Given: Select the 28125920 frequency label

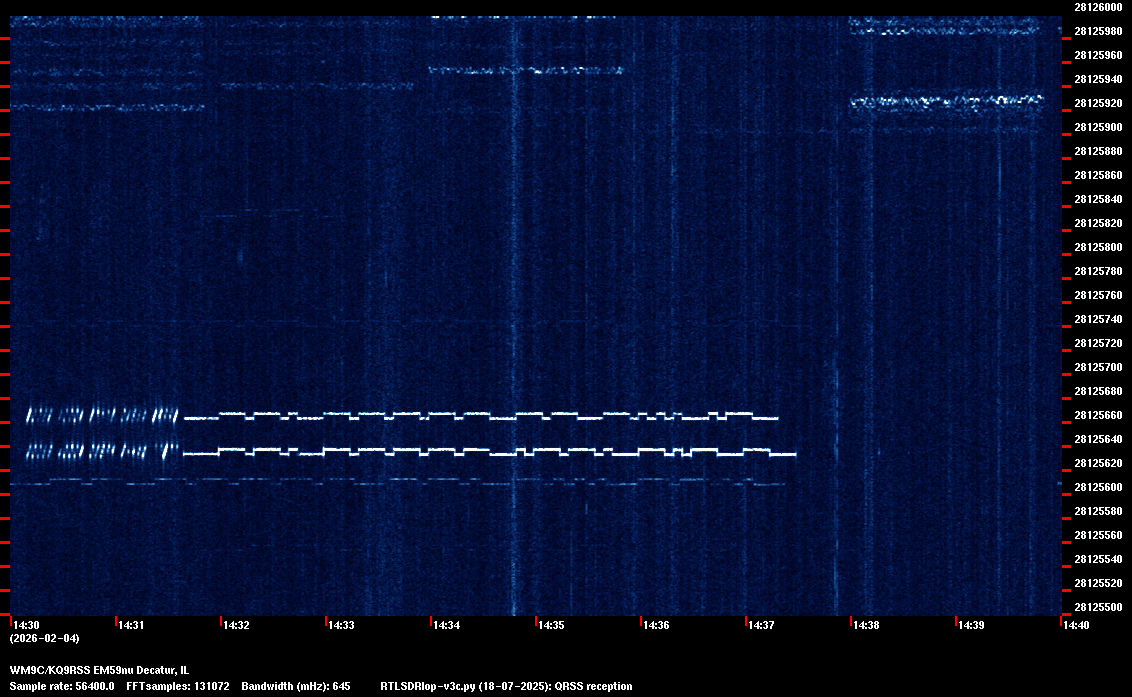Looking at the screenshot, I should click(1097, 103).
